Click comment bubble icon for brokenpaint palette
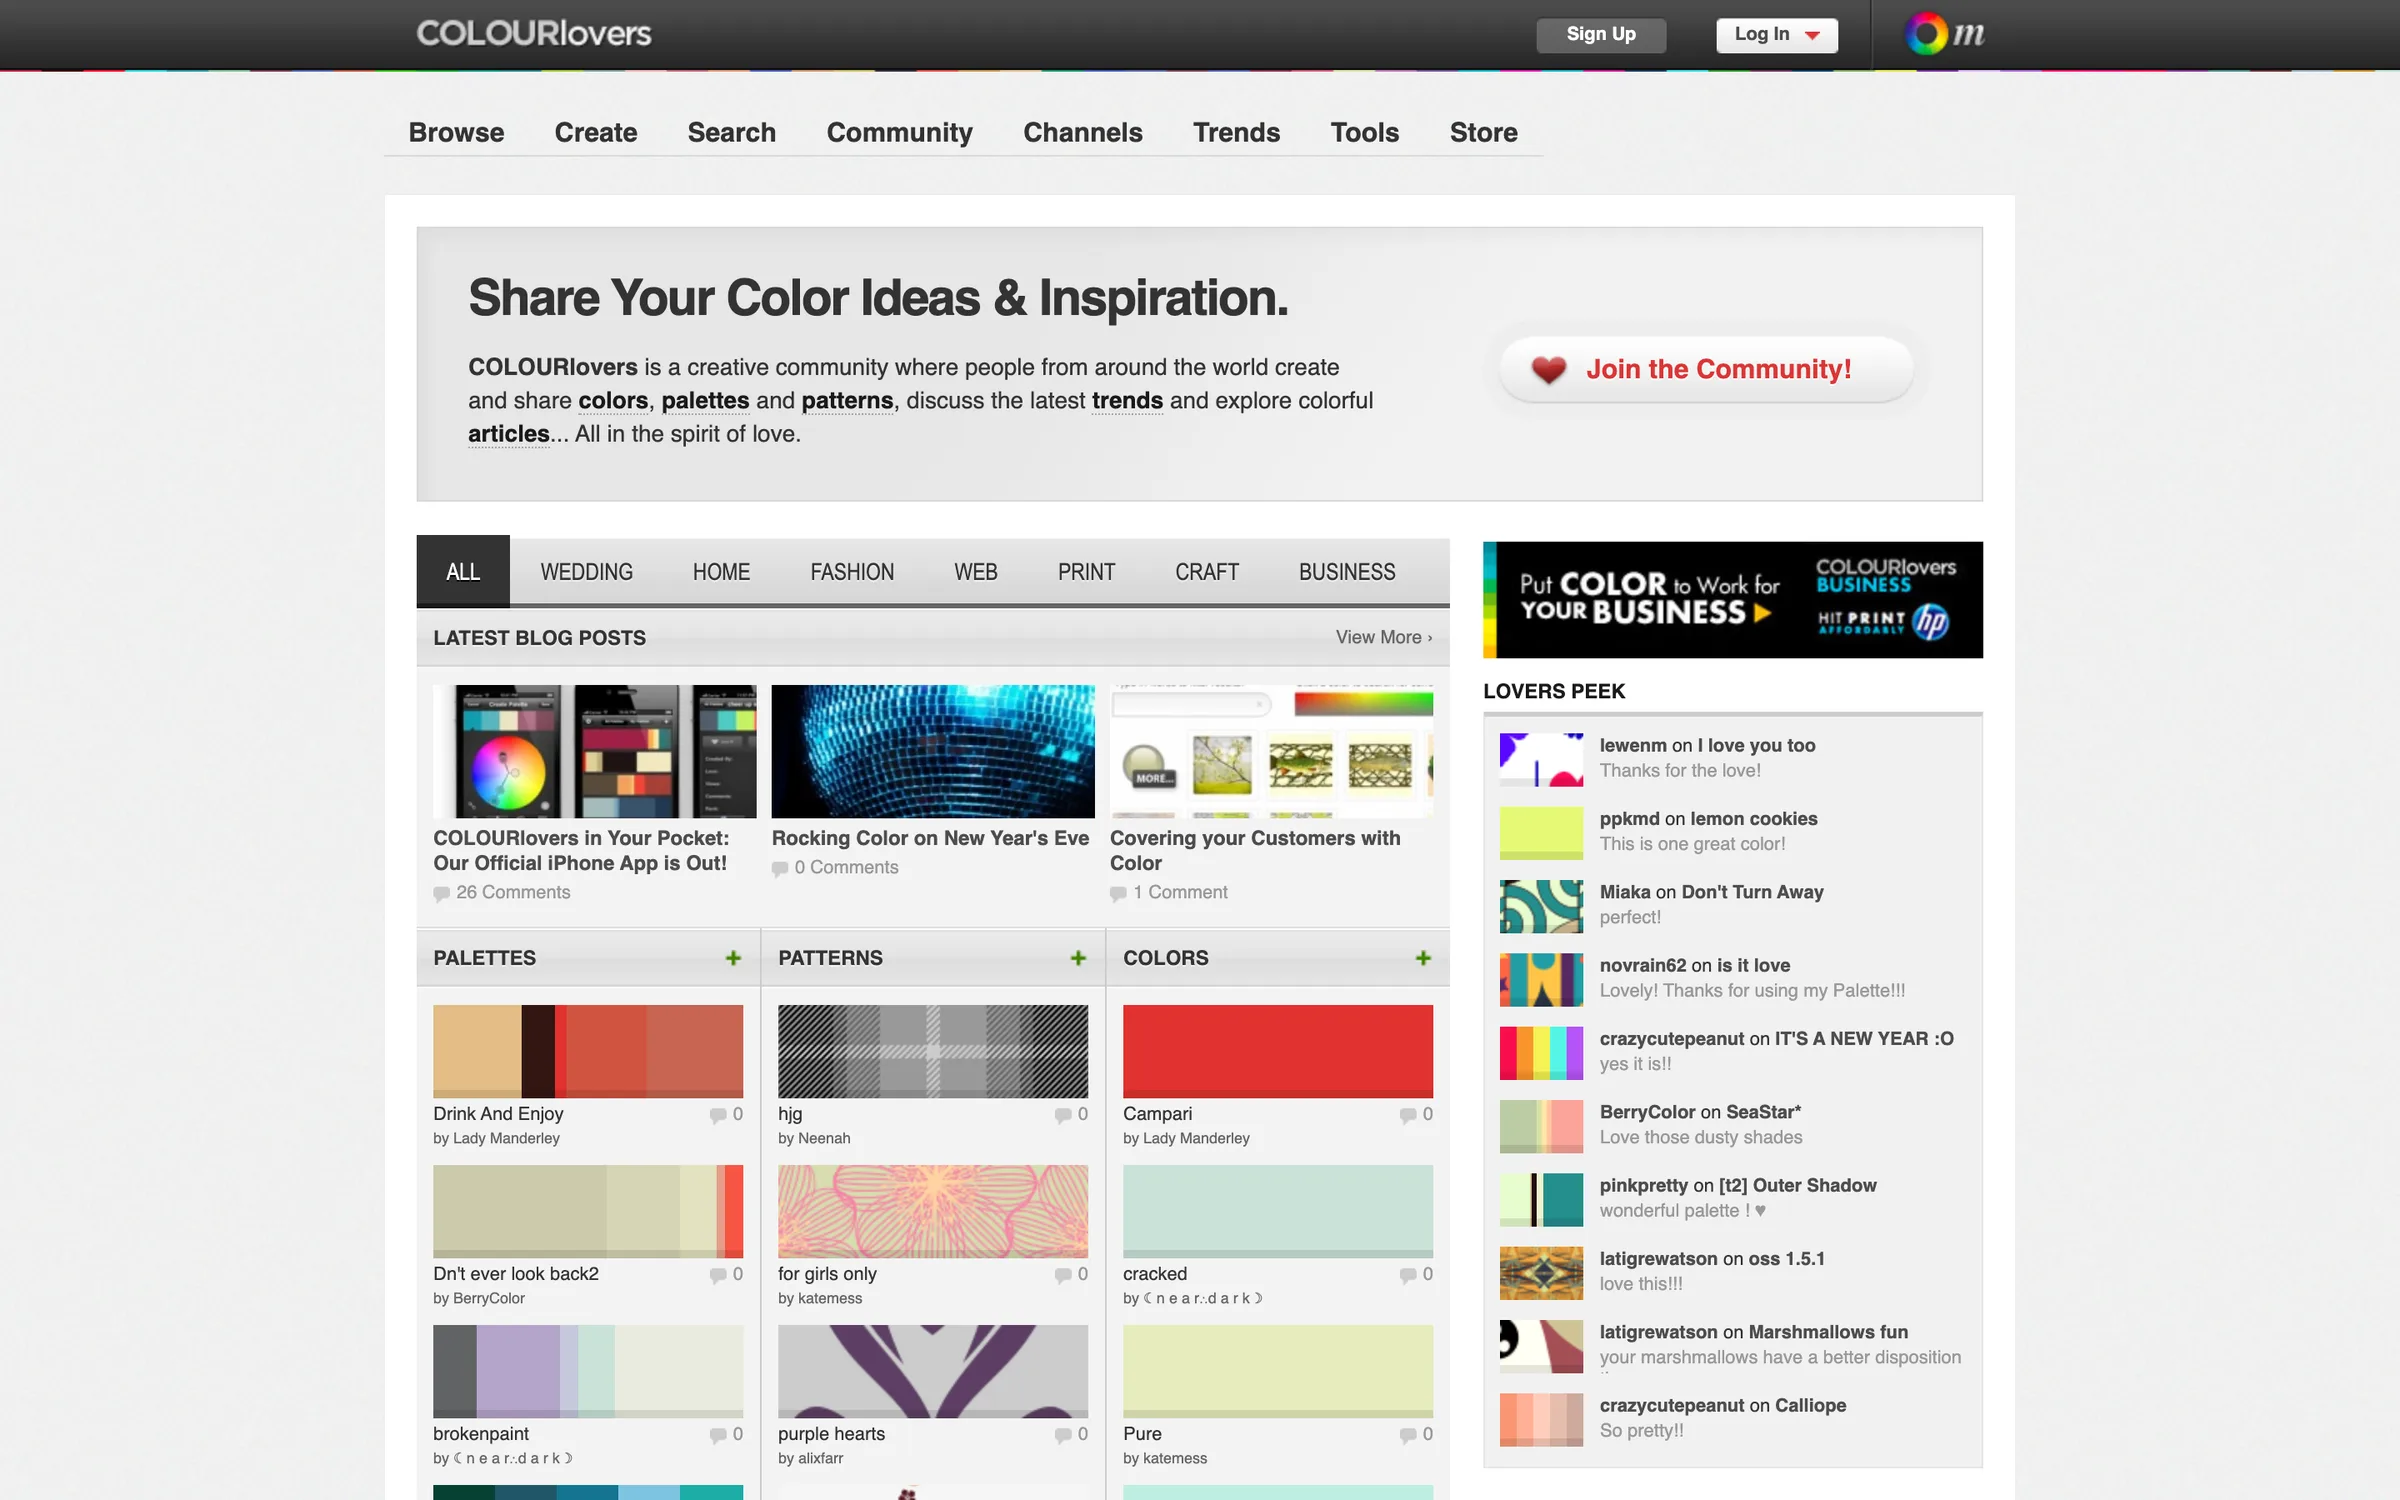Viewport: 2400px width, 1500px height. [x=717, y=1435]
